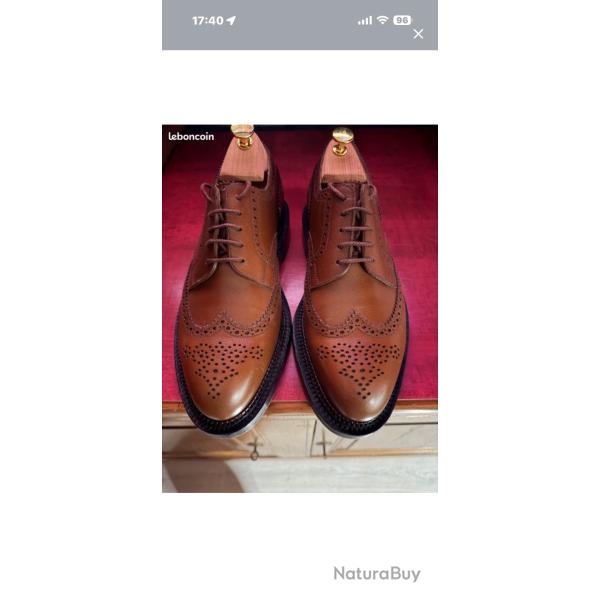
Task: Tap the location arrow icon beside the time
Action: 231,21
